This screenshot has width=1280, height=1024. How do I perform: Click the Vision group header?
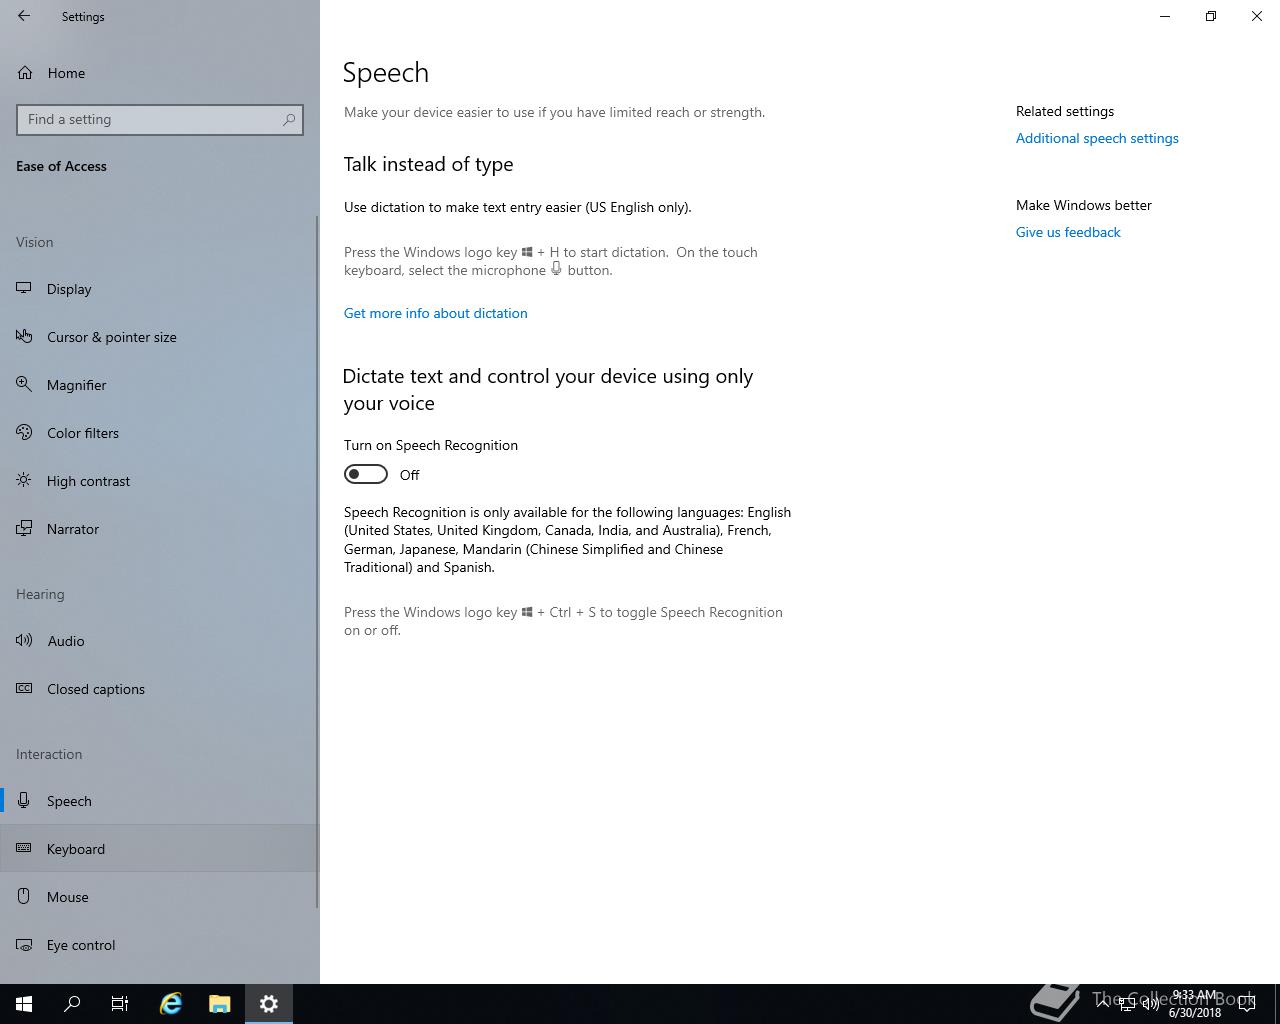(35, 242)
